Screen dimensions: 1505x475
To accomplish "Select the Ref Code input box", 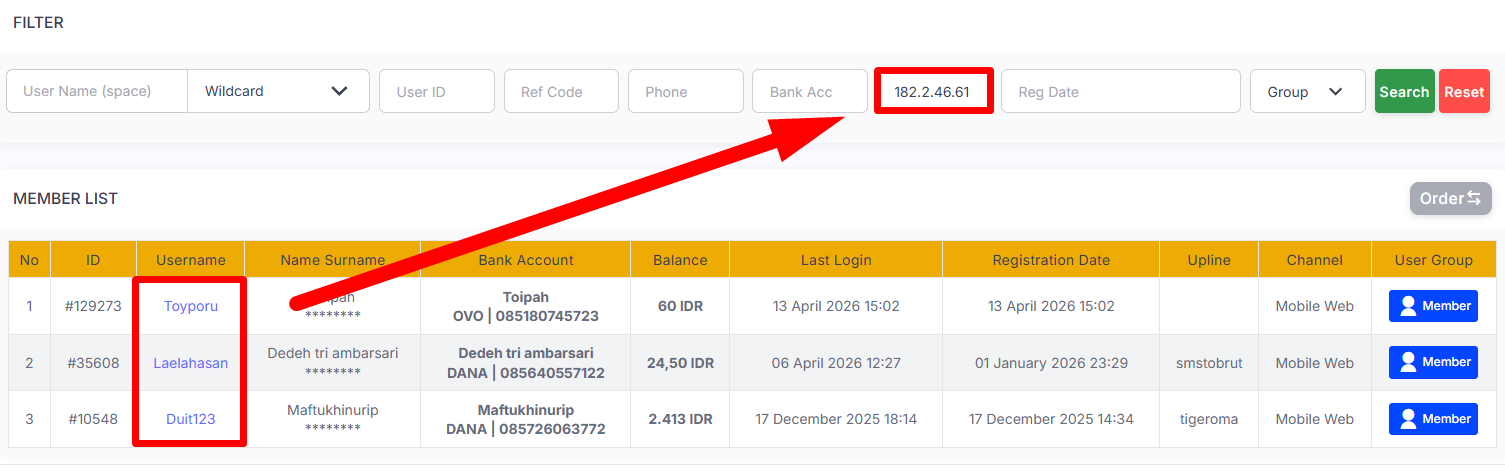I will tap(561, 91).
